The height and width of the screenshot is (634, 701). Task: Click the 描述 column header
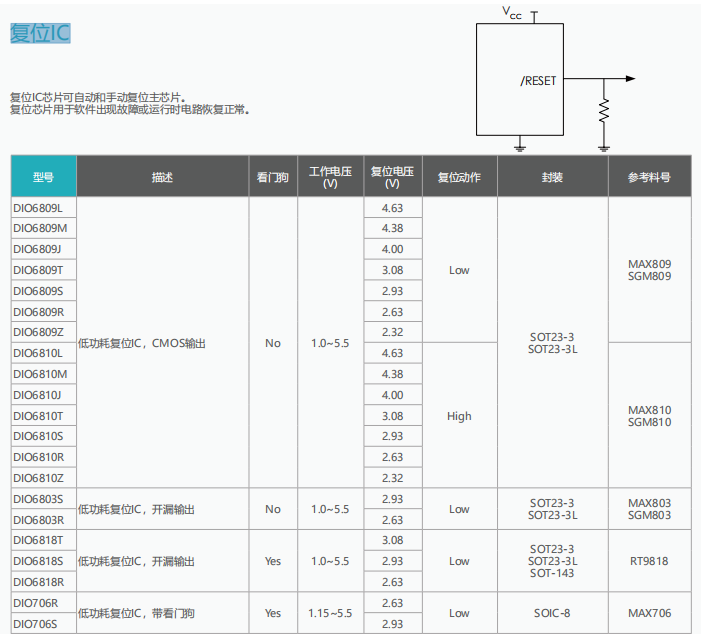point(162,177)
